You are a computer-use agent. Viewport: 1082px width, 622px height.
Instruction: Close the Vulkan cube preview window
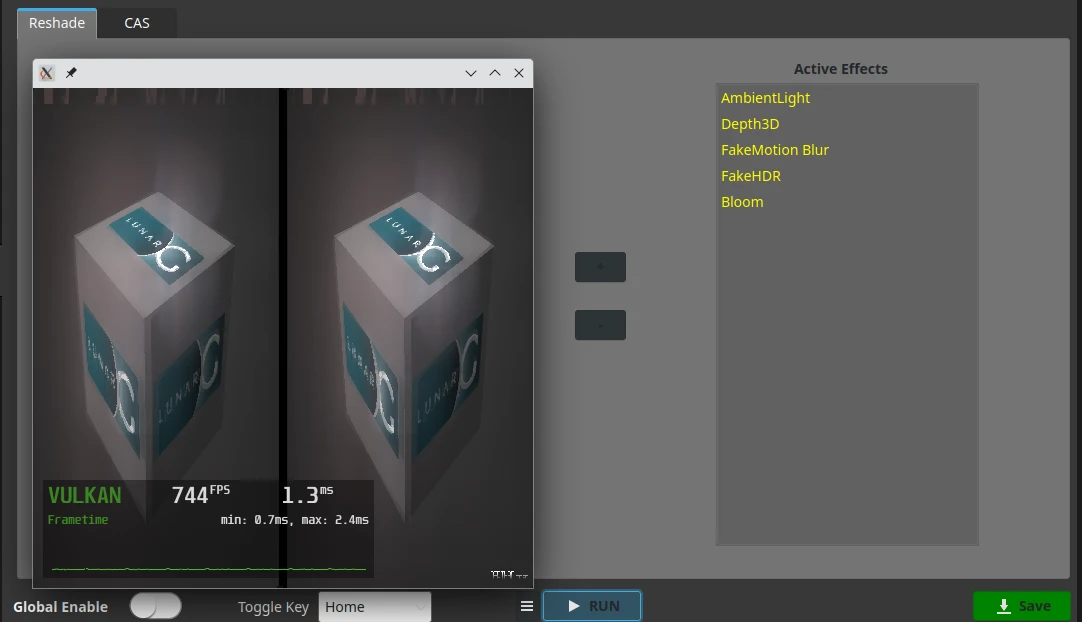pos(519,73)
